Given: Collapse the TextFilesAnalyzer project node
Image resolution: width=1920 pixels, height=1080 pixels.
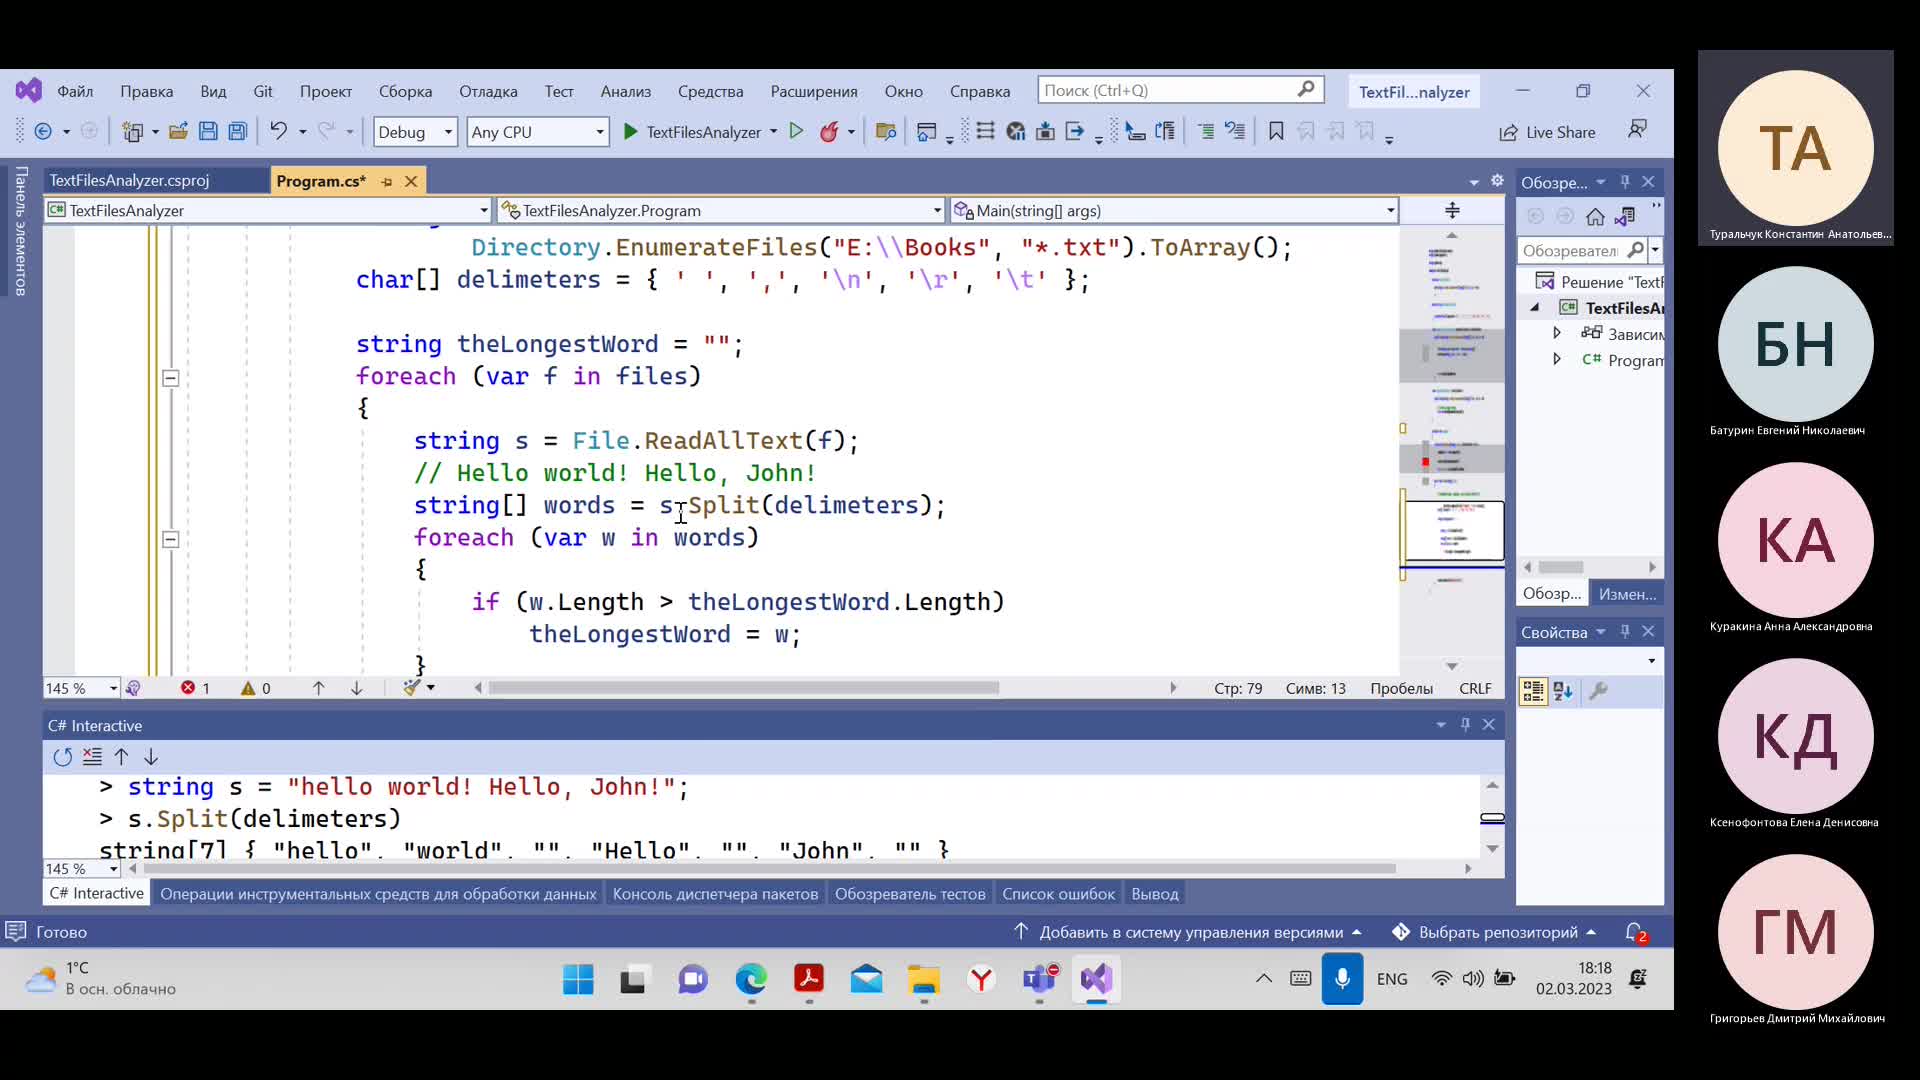Looking at the screenshot, I should point(1535,308).
